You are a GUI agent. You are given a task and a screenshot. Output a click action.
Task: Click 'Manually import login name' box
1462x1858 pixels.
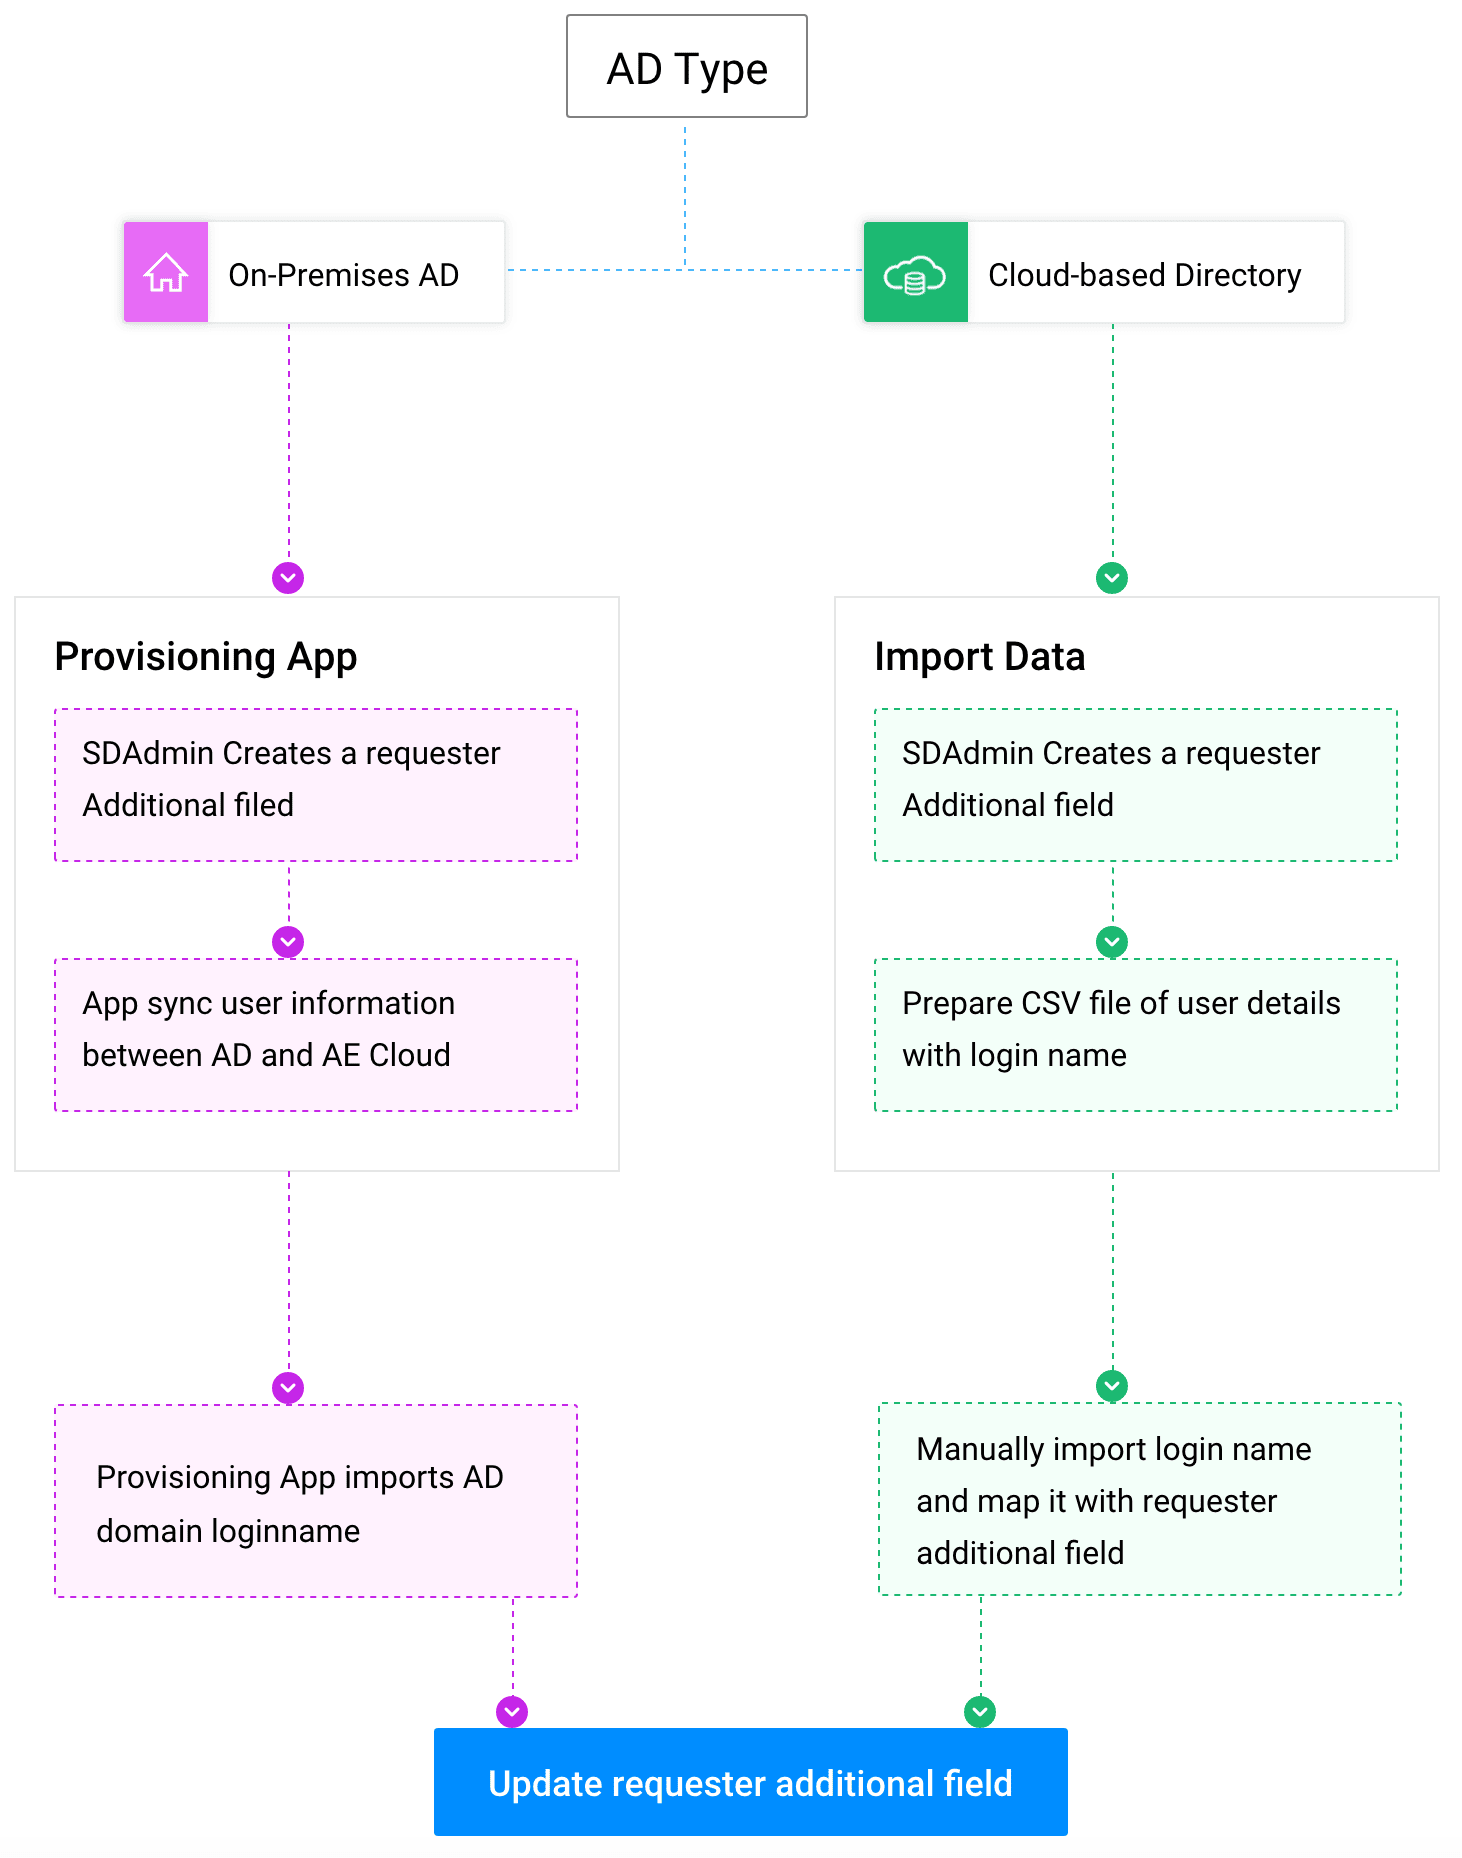point(1140,1500)
